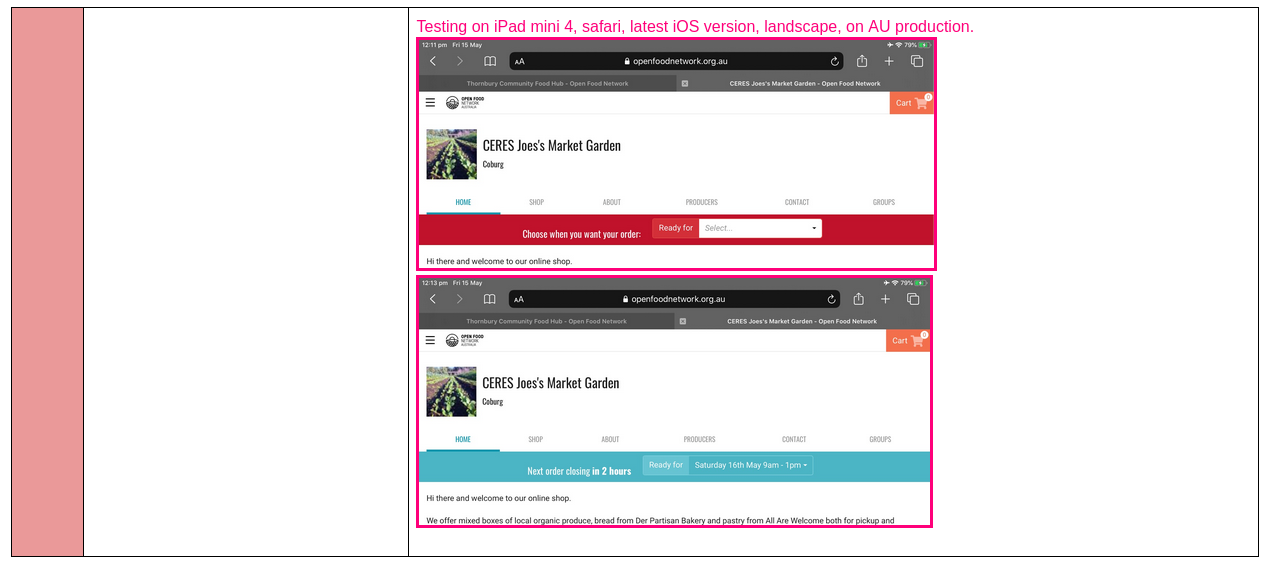Tap new tab plus icon in 12:11 pm screenshot
This screenshot has height=577, width=1269.
889,61
